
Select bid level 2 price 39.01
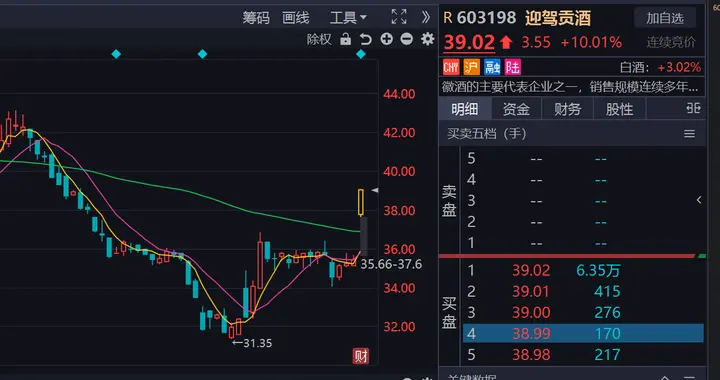[531, 291]
